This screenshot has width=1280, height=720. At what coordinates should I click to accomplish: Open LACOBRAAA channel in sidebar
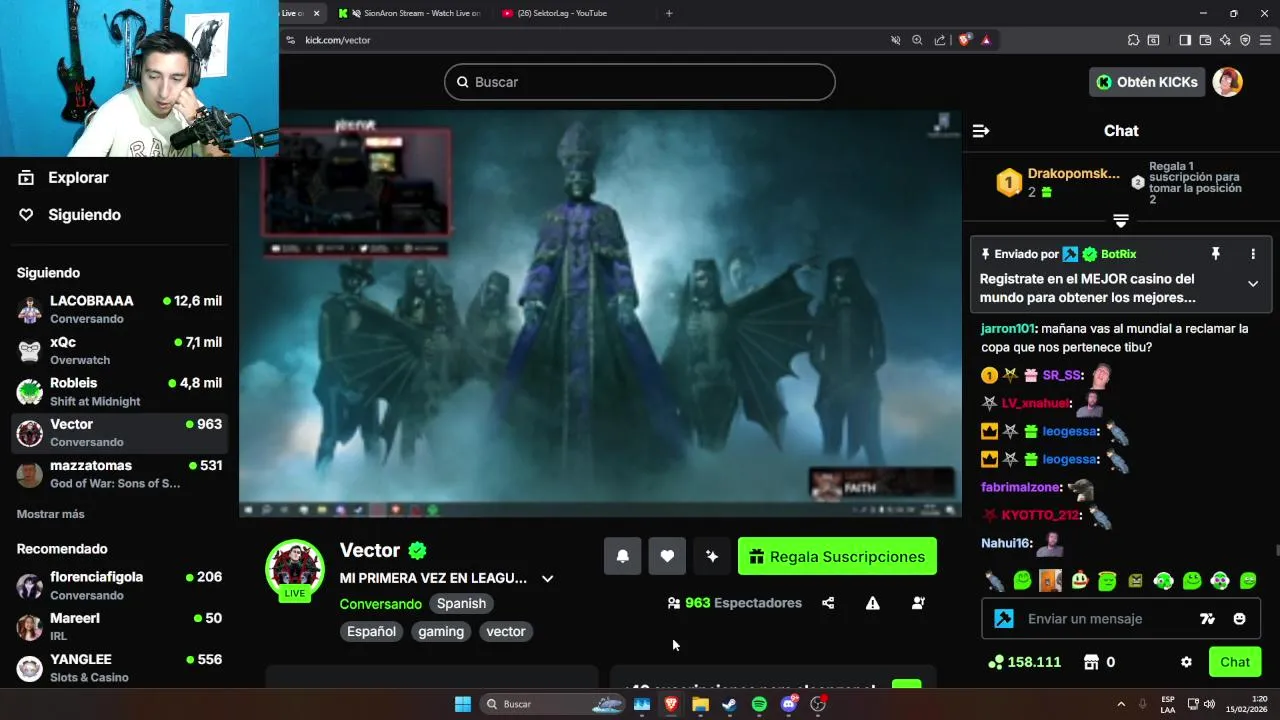(x=119, y=310)
